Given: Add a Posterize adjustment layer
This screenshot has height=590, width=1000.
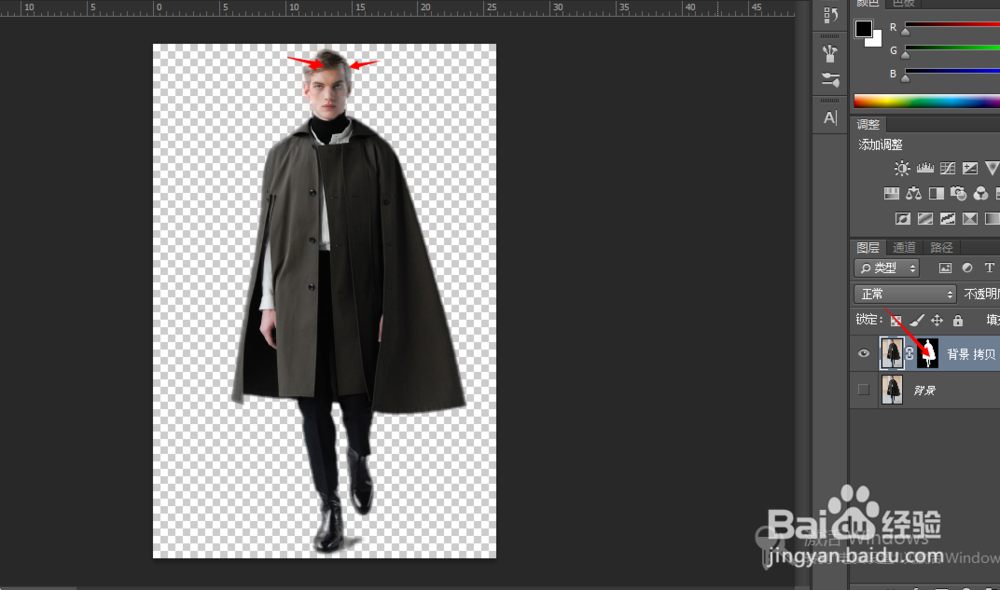Looking at the screenshot, I should [x=925, y=219].
